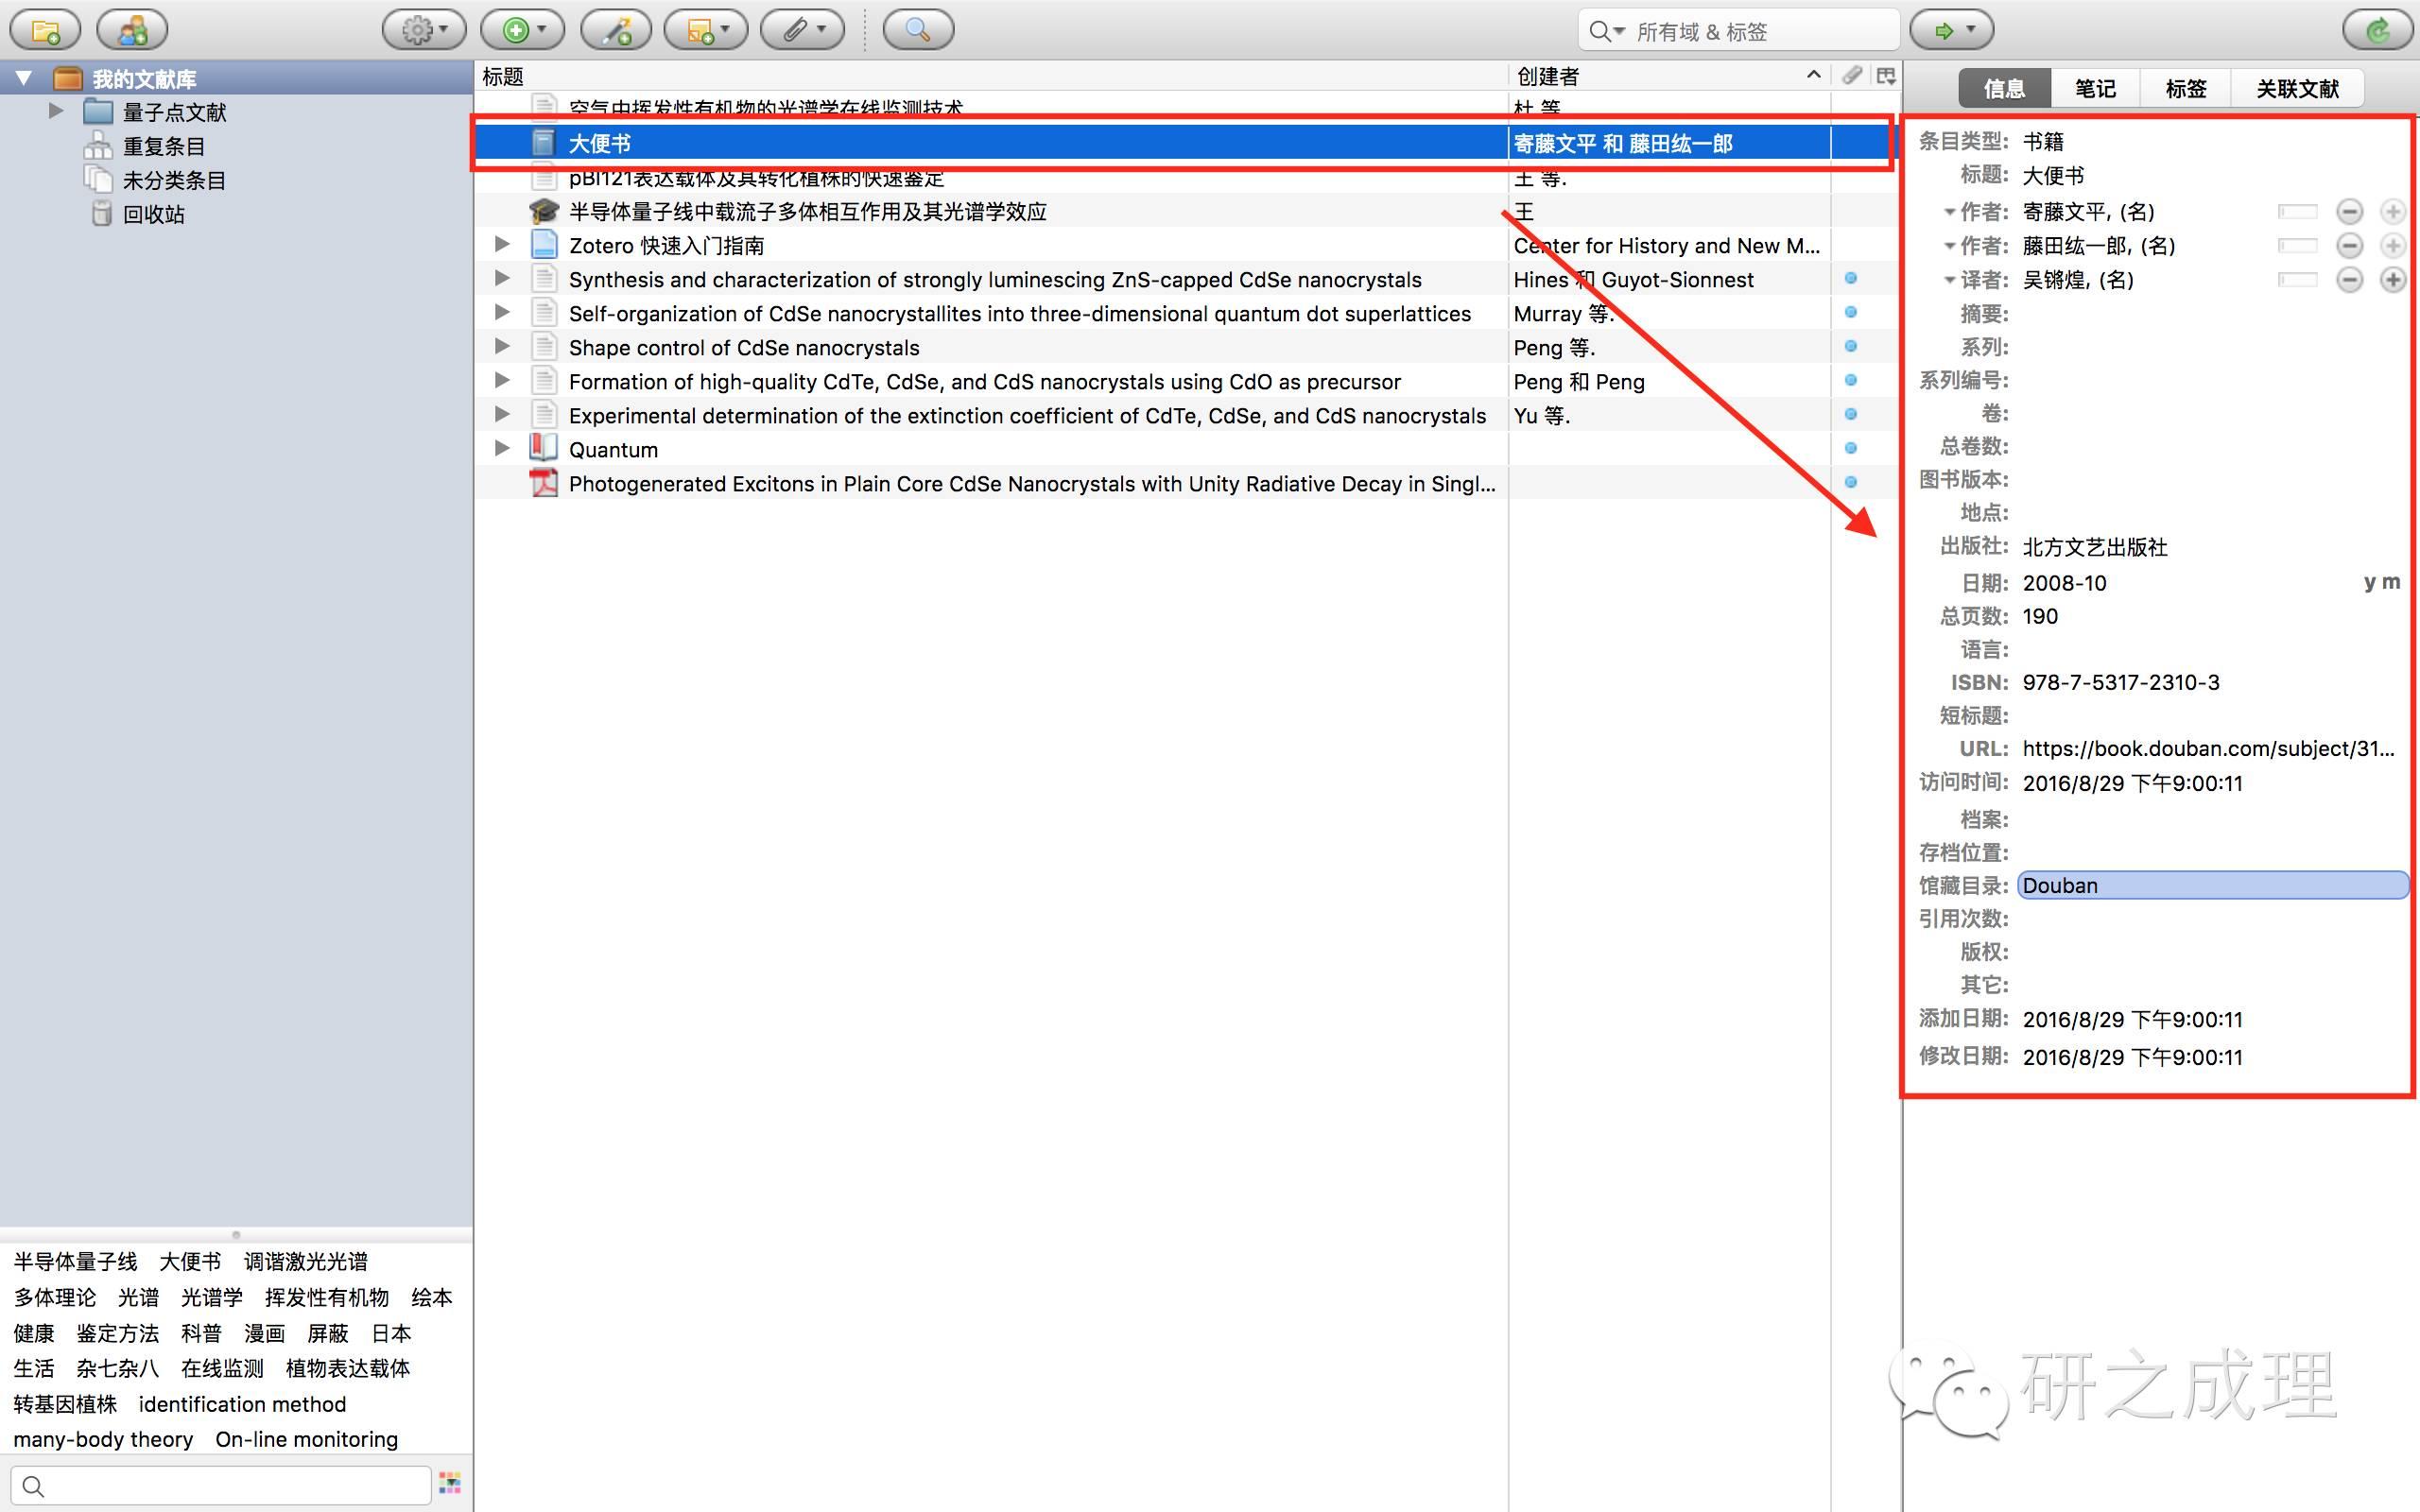Select the 漫画 tag
The image size is (2420, 1512).
point(265,1333)
